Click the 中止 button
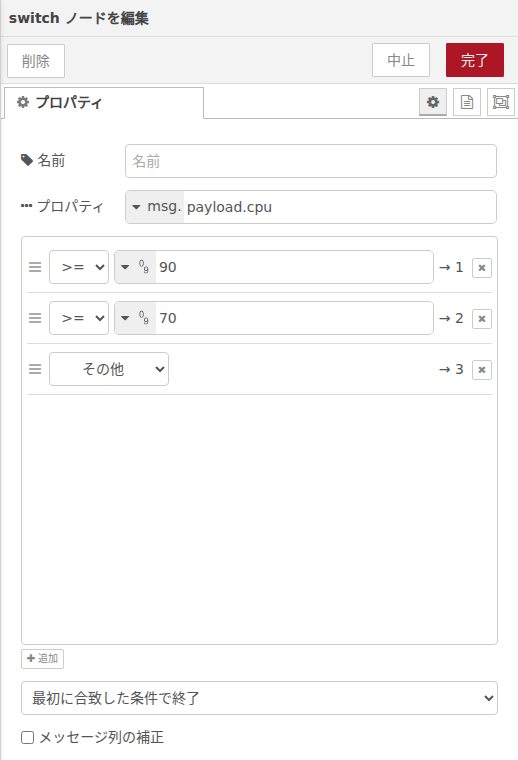 click(401, 60)
